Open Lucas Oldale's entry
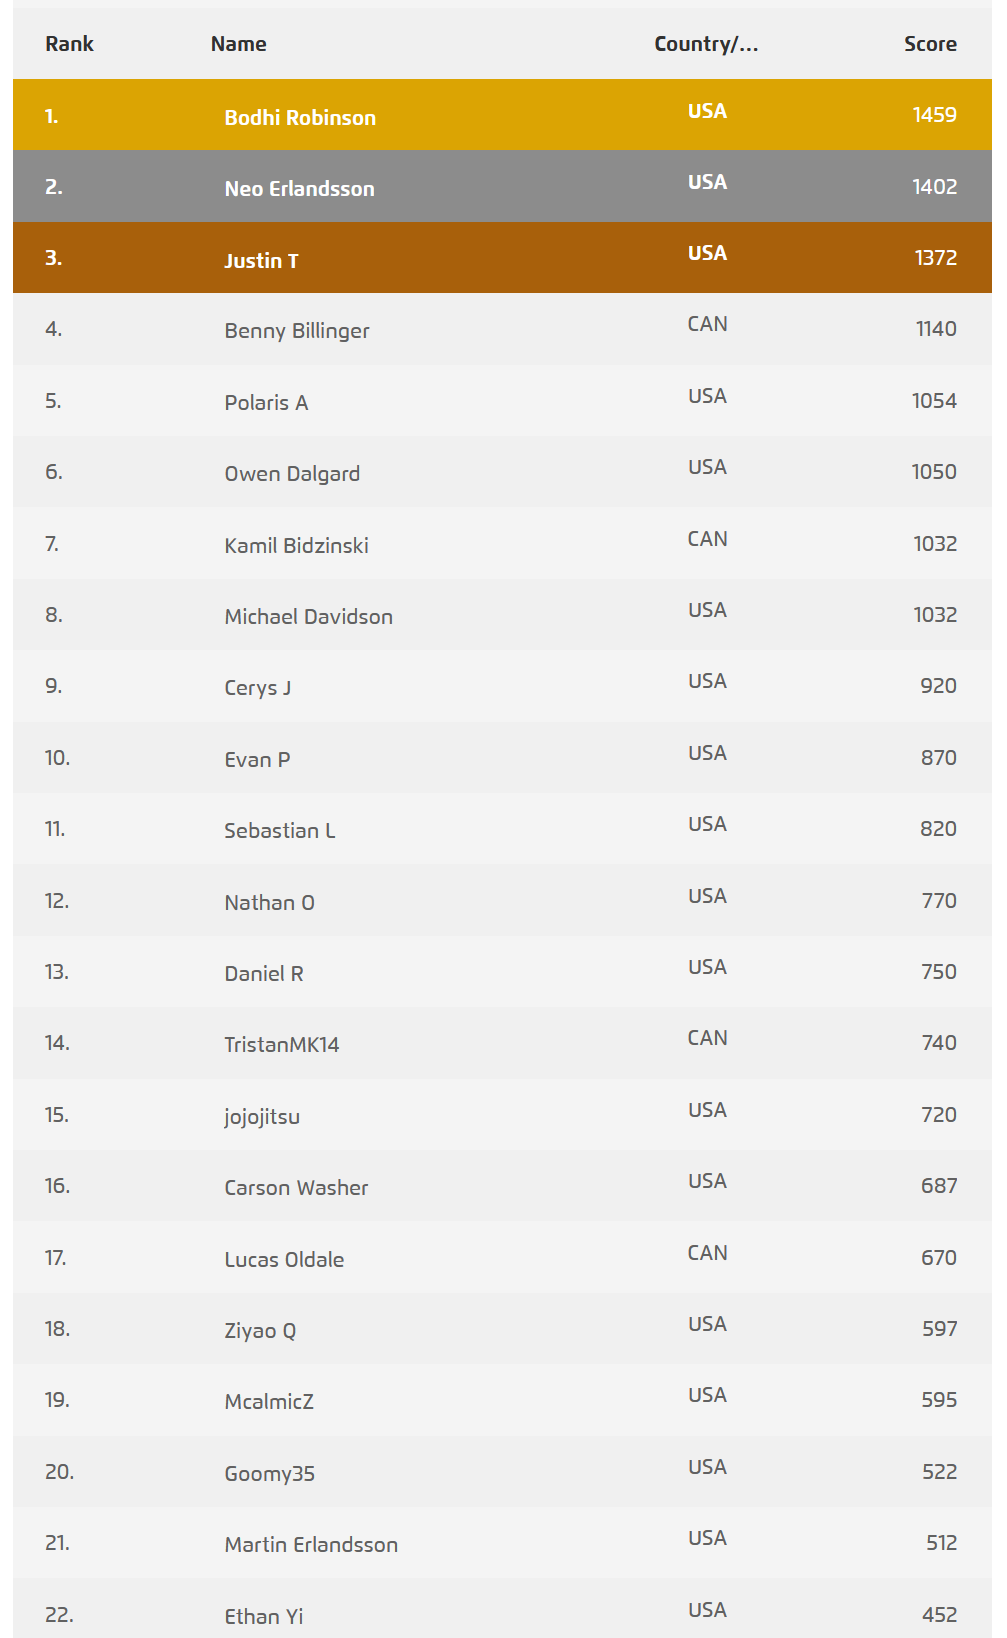The image size is (1007, 1638). click(x=284, y=1259)
